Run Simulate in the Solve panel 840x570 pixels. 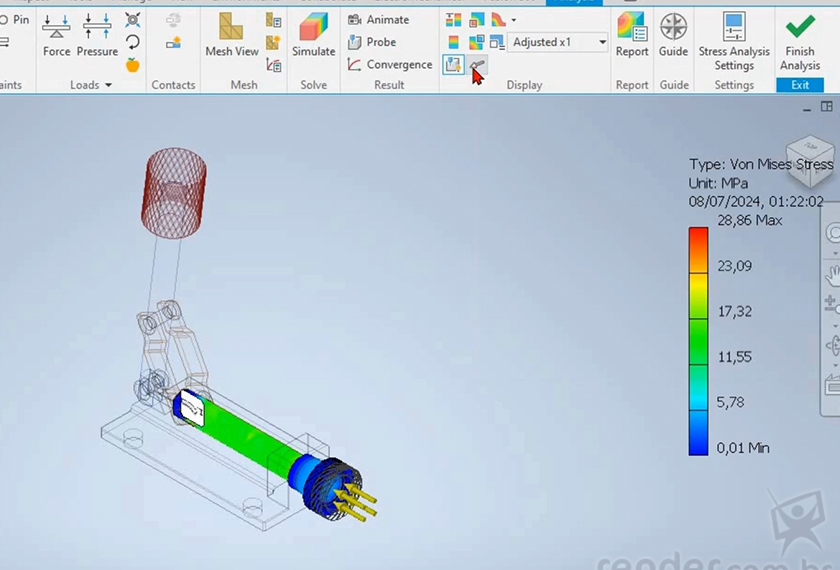point(313,36)
